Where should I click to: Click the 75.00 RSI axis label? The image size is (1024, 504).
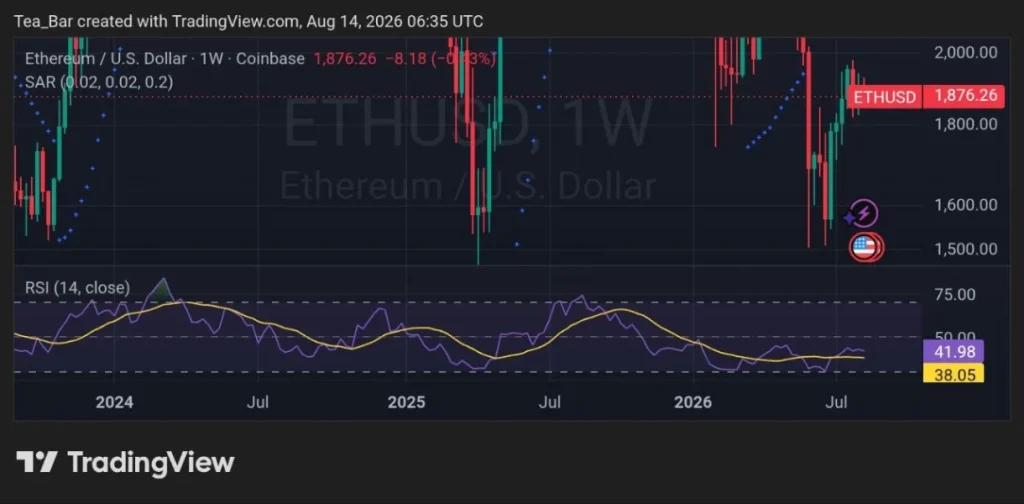pos(954,294)
